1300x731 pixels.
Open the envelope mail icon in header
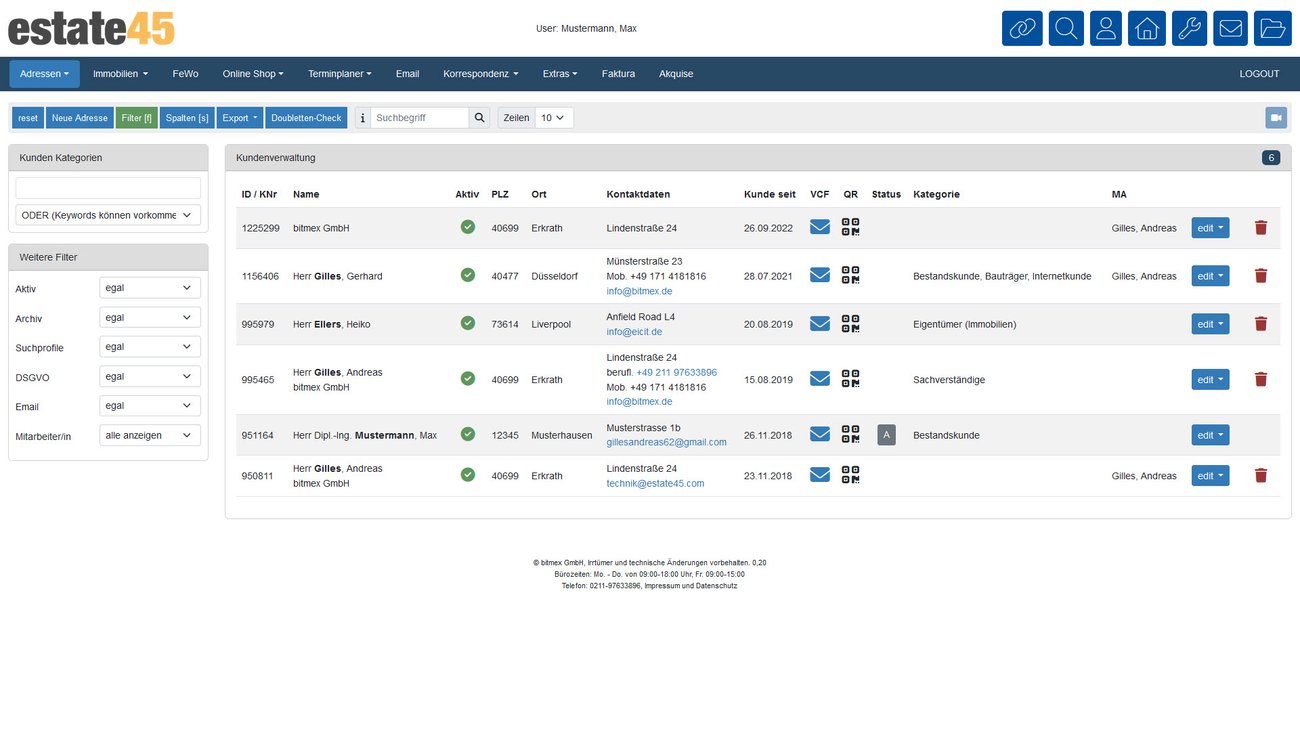pos(1231,28)
